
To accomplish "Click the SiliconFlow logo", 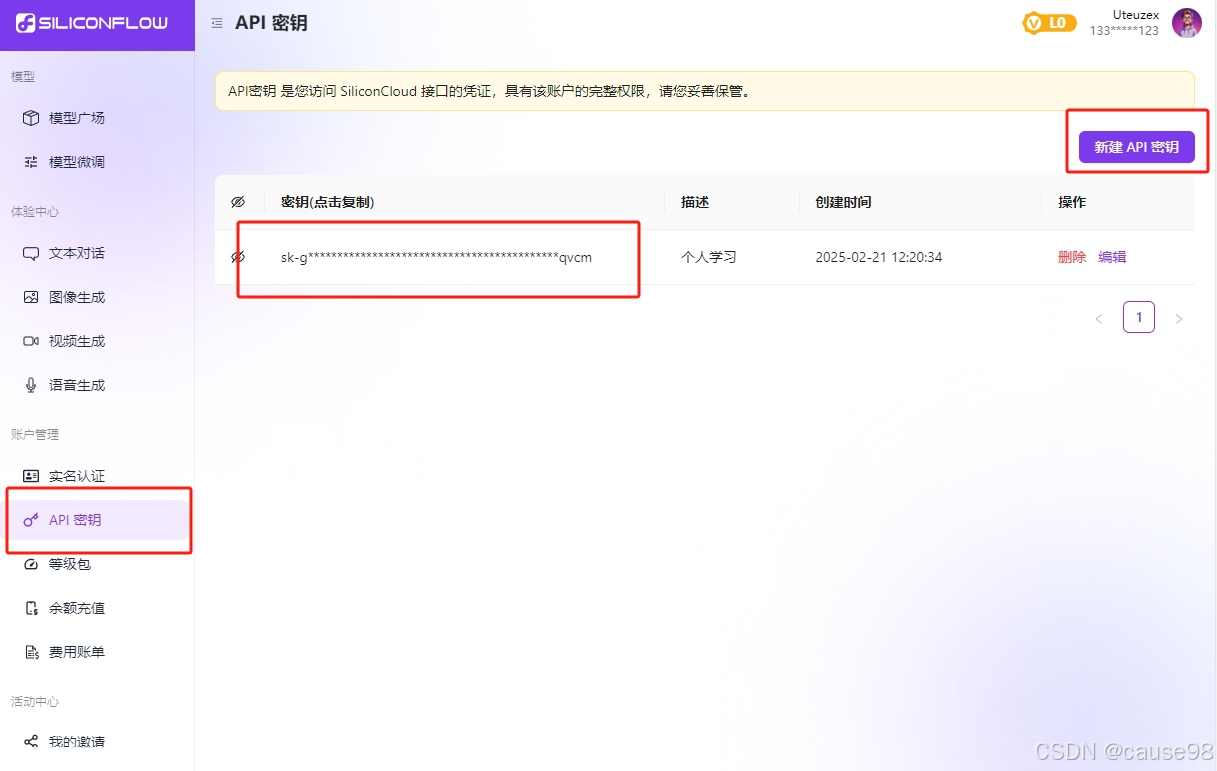I will (92, 23).
